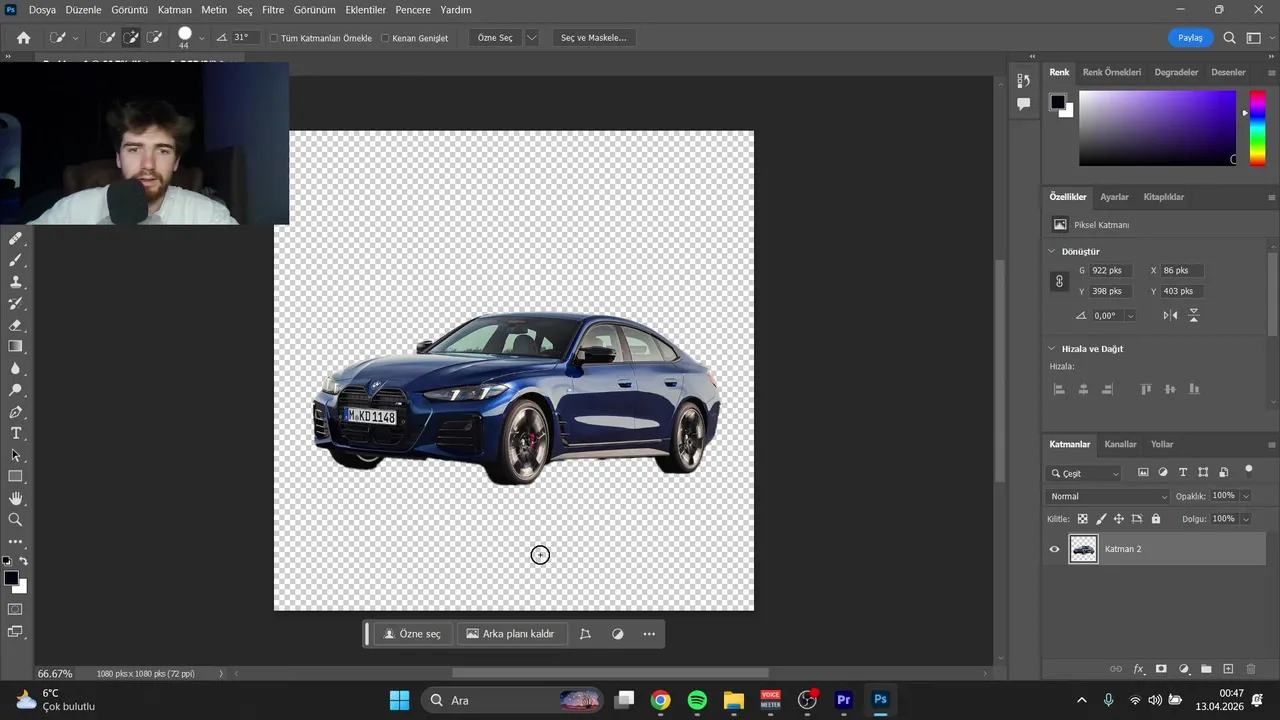The width and height of the screenshot is (1280, 720).
Task: Toggle lock image pixels brush icon
Action: [x=1101, y=519]
